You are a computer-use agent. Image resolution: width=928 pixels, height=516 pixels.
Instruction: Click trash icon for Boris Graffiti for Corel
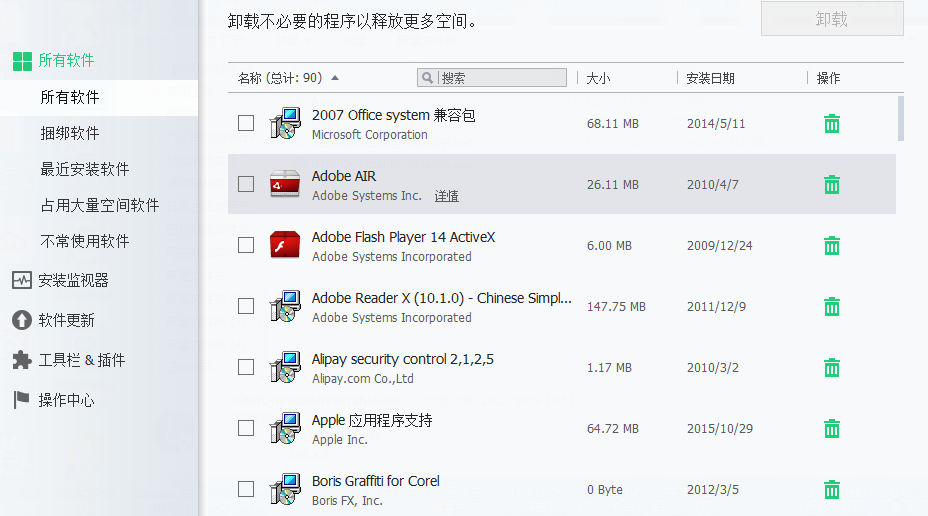click(832, 489)
